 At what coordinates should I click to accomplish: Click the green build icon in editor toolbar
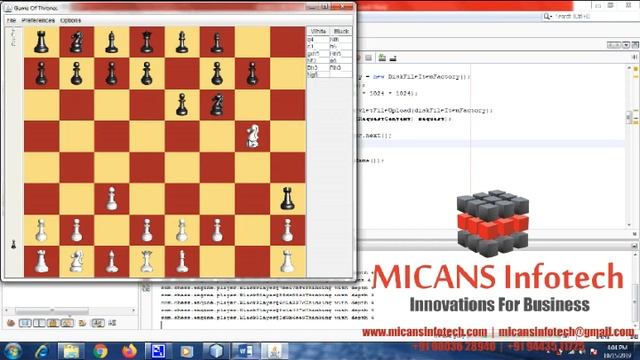click(x=382, y=58)
